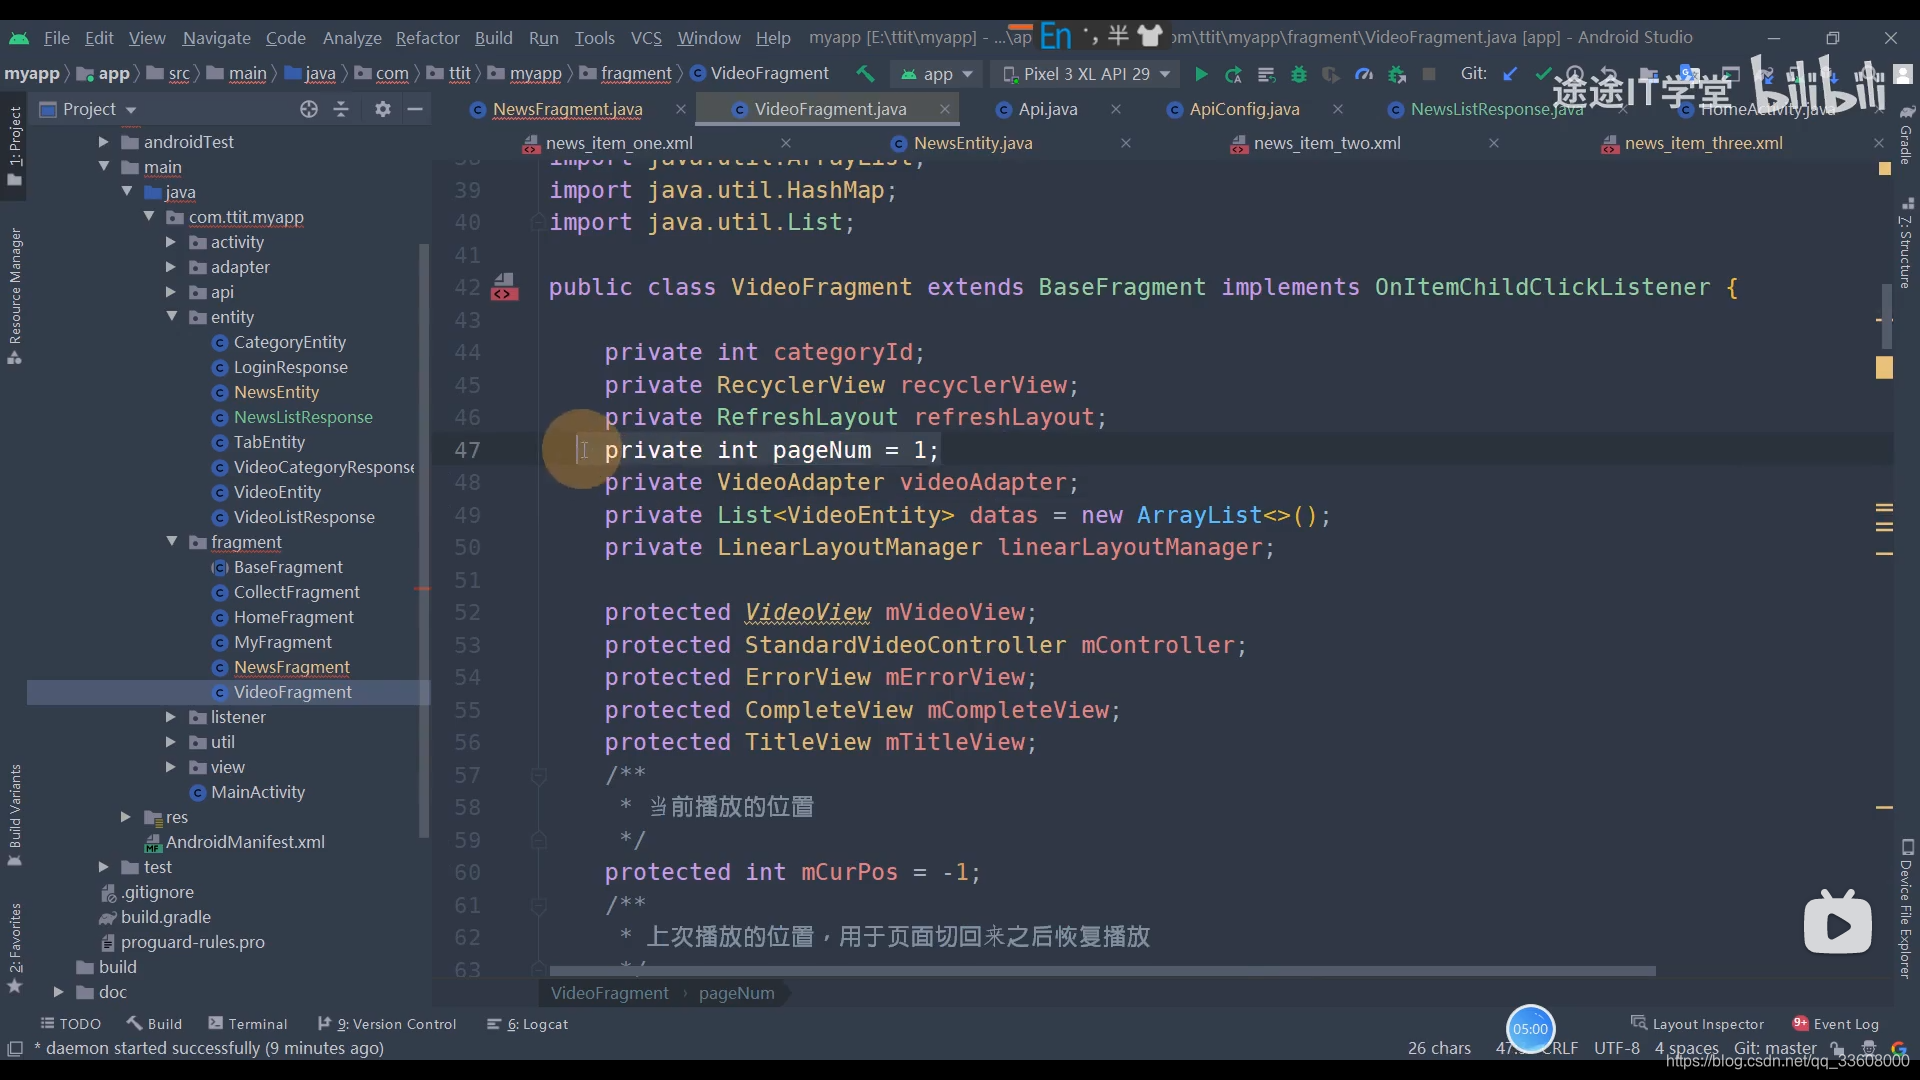Fold the Javadoc comment at line 57
1920x1080 pixels.
click(538, 776)
